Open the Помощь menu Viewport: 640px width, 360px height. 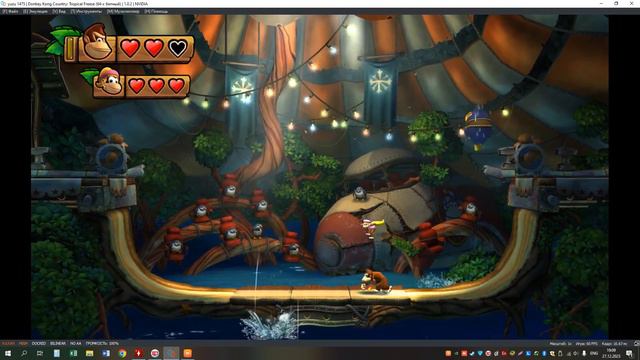[x=156, y=11]
